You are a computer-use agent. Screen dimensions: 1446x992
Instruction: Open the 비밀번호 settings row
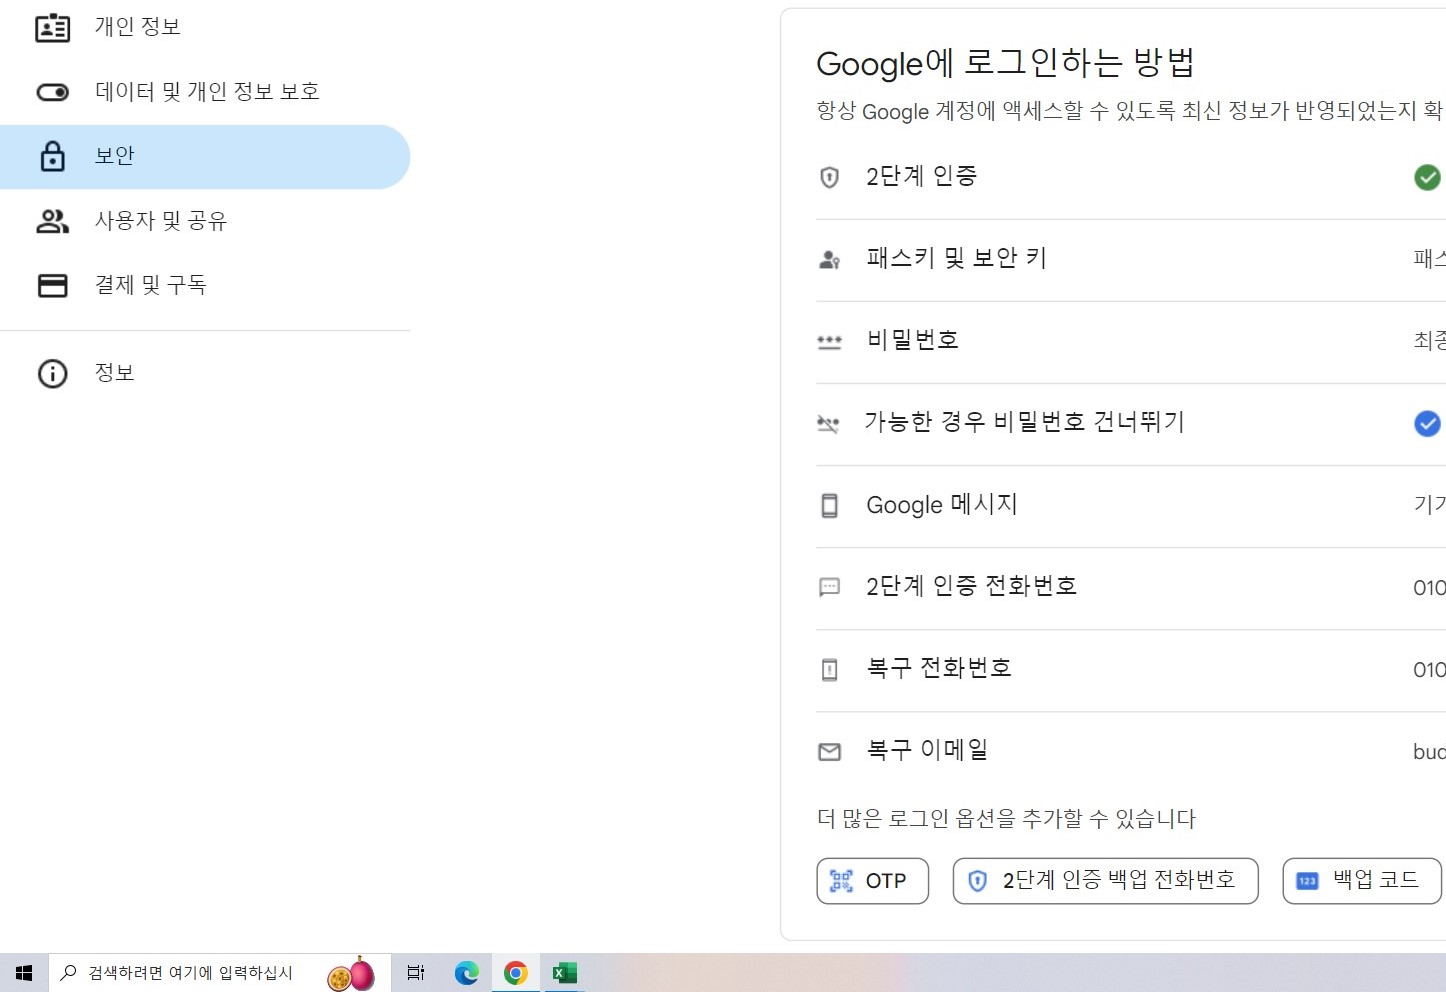[x=1131, y=342]
